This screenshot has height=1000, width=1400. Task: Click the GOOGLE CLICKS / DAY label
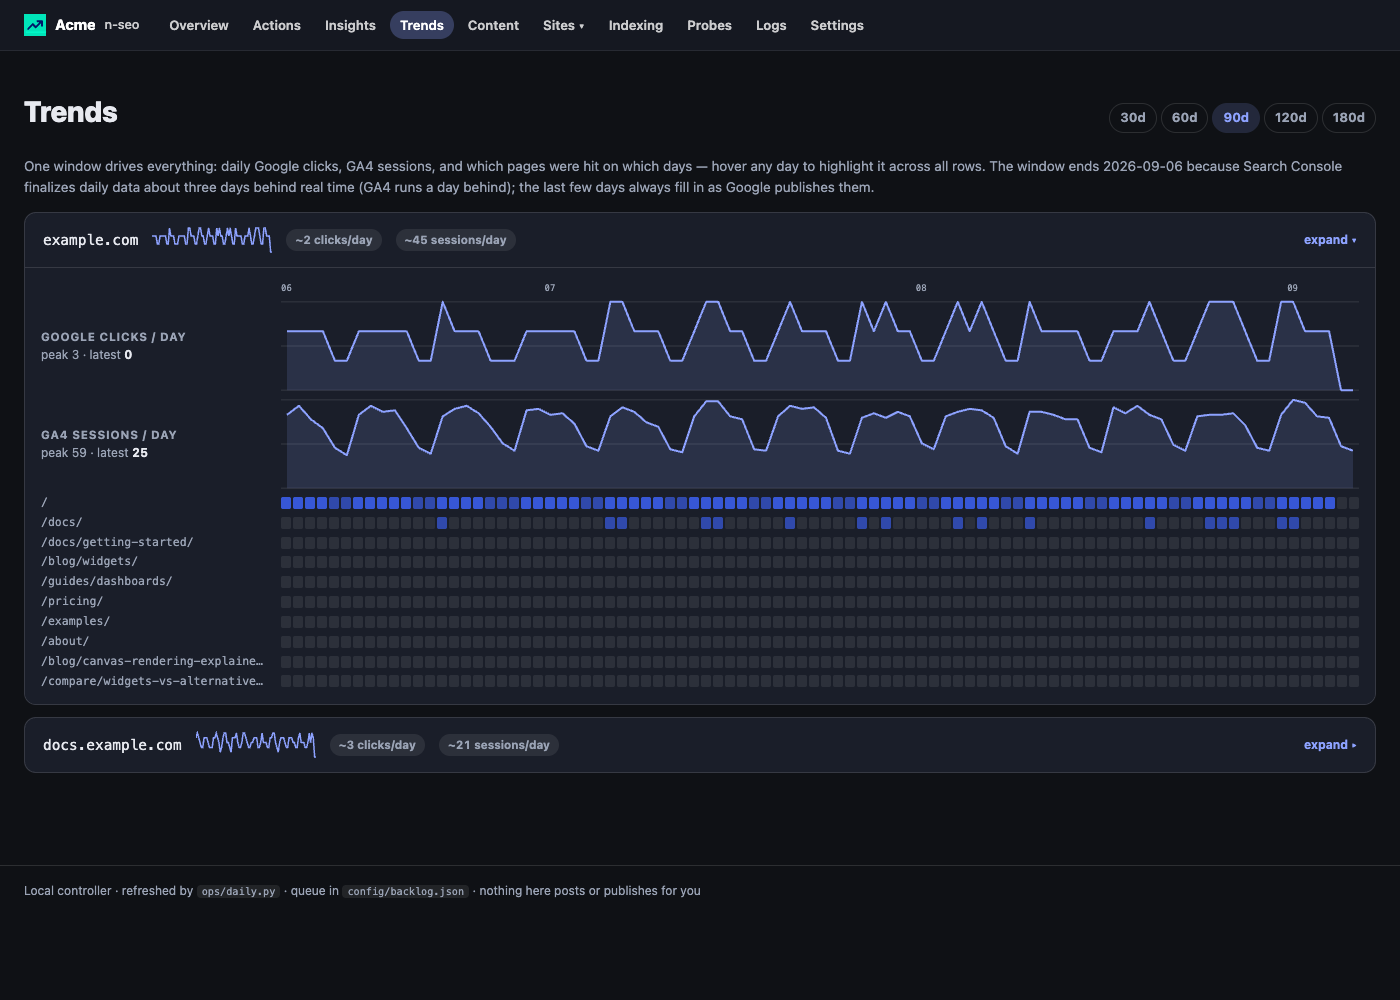click(x=114, y=337)
